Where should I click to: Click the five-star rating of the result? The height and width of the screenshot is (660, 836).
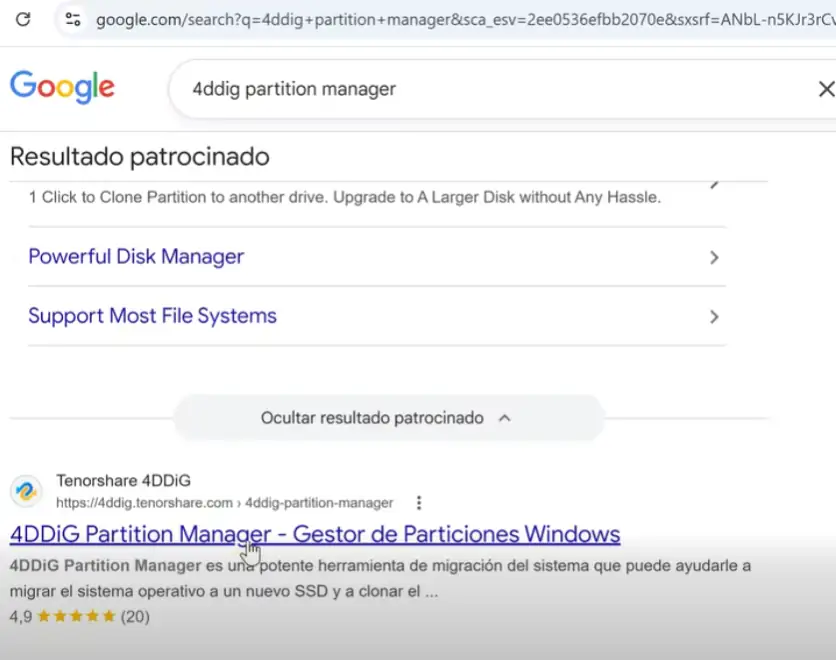coord(78,616)
